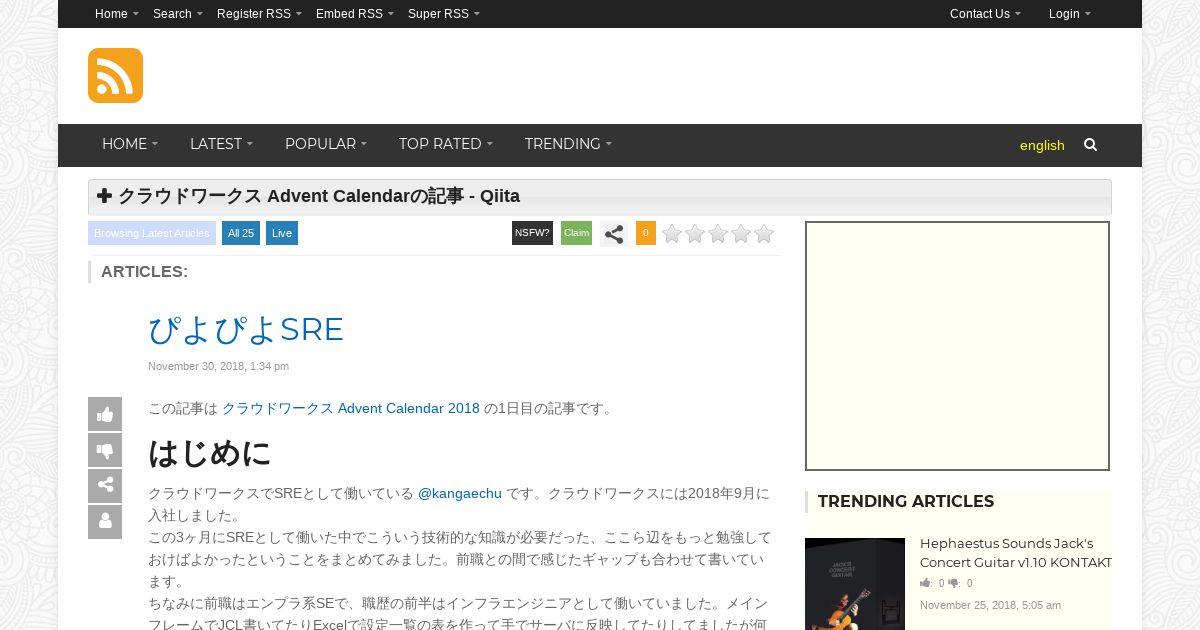The width and height of the screenshot is (1200, 630).
Task: Open the Search dropdown in top bar
Action: point(177,14)
